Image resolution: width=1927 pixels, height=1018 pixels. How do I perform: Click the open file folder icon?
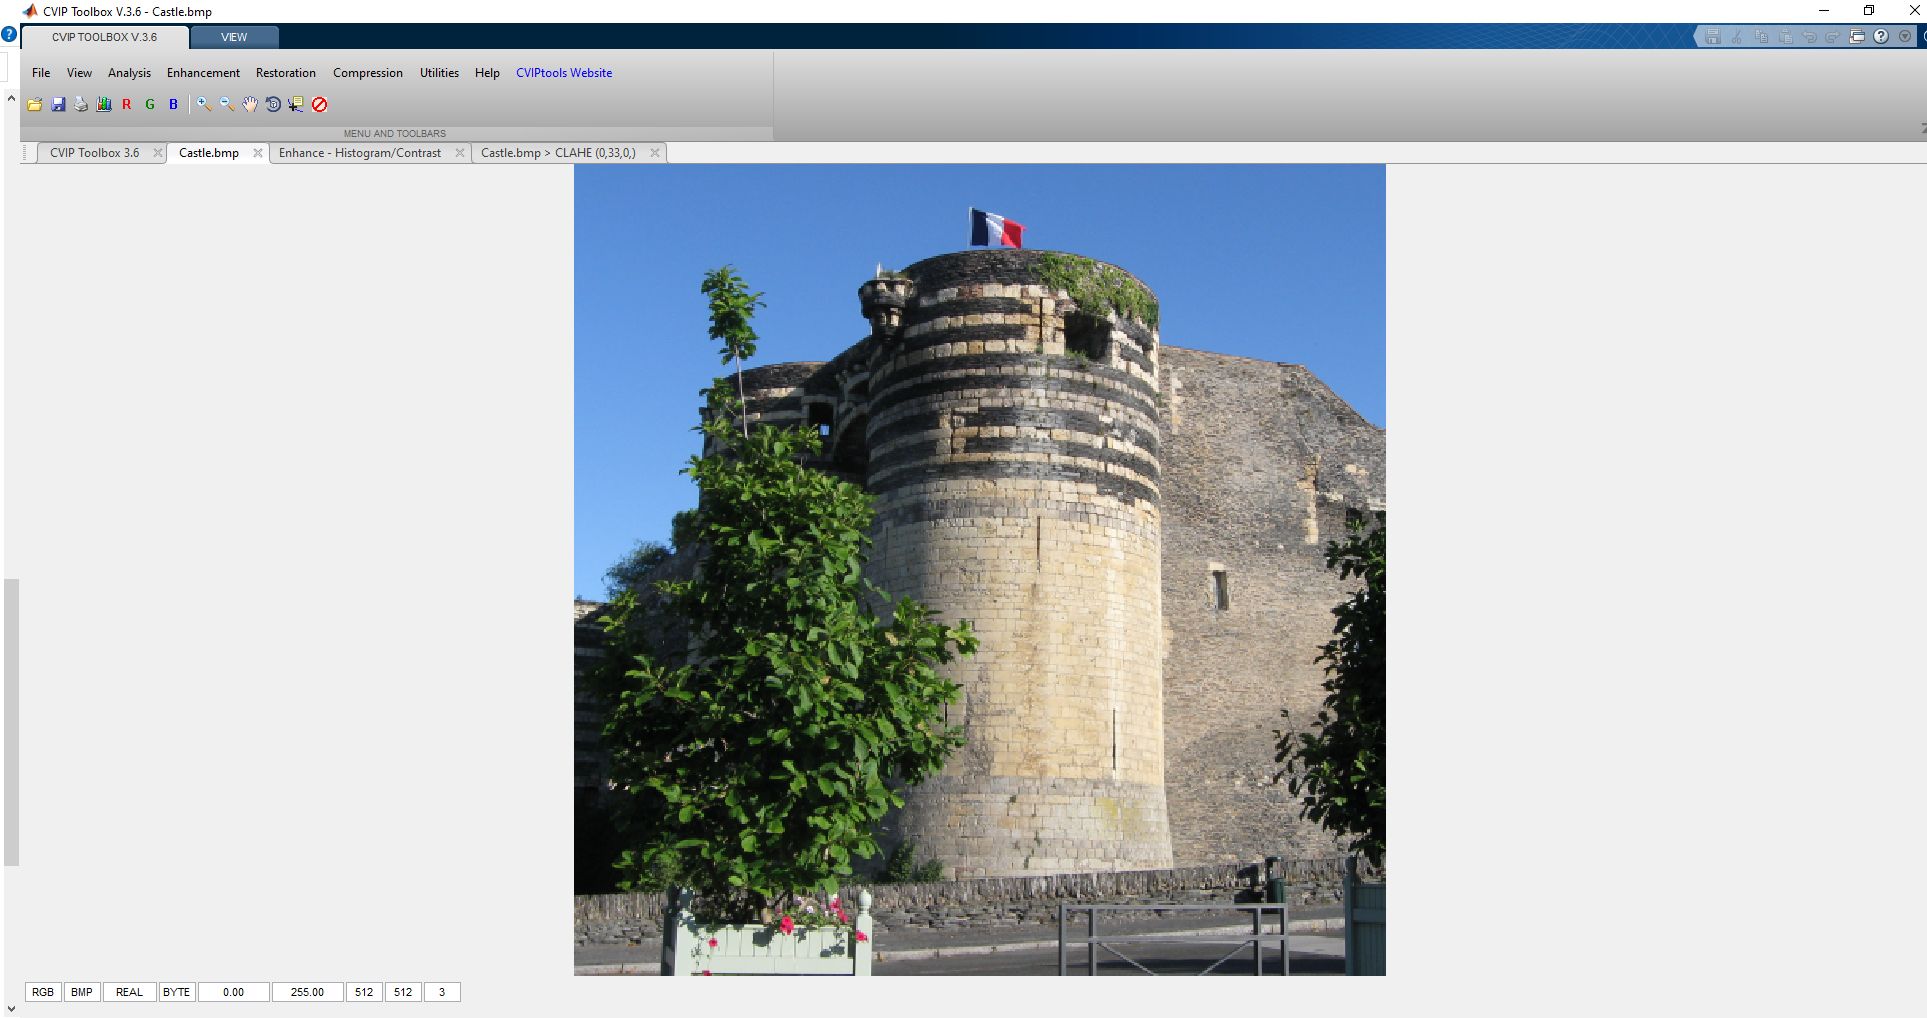click(35, 104)
